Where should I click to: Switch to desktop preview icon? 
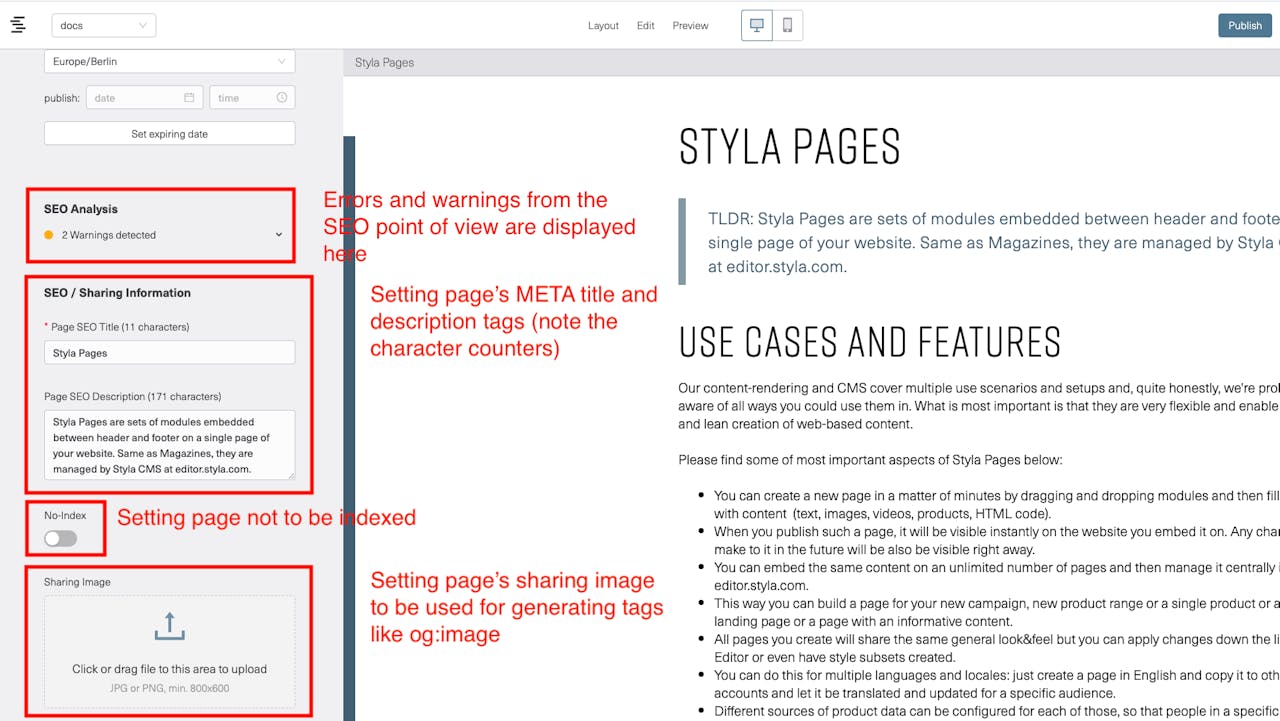pos(757,25)
